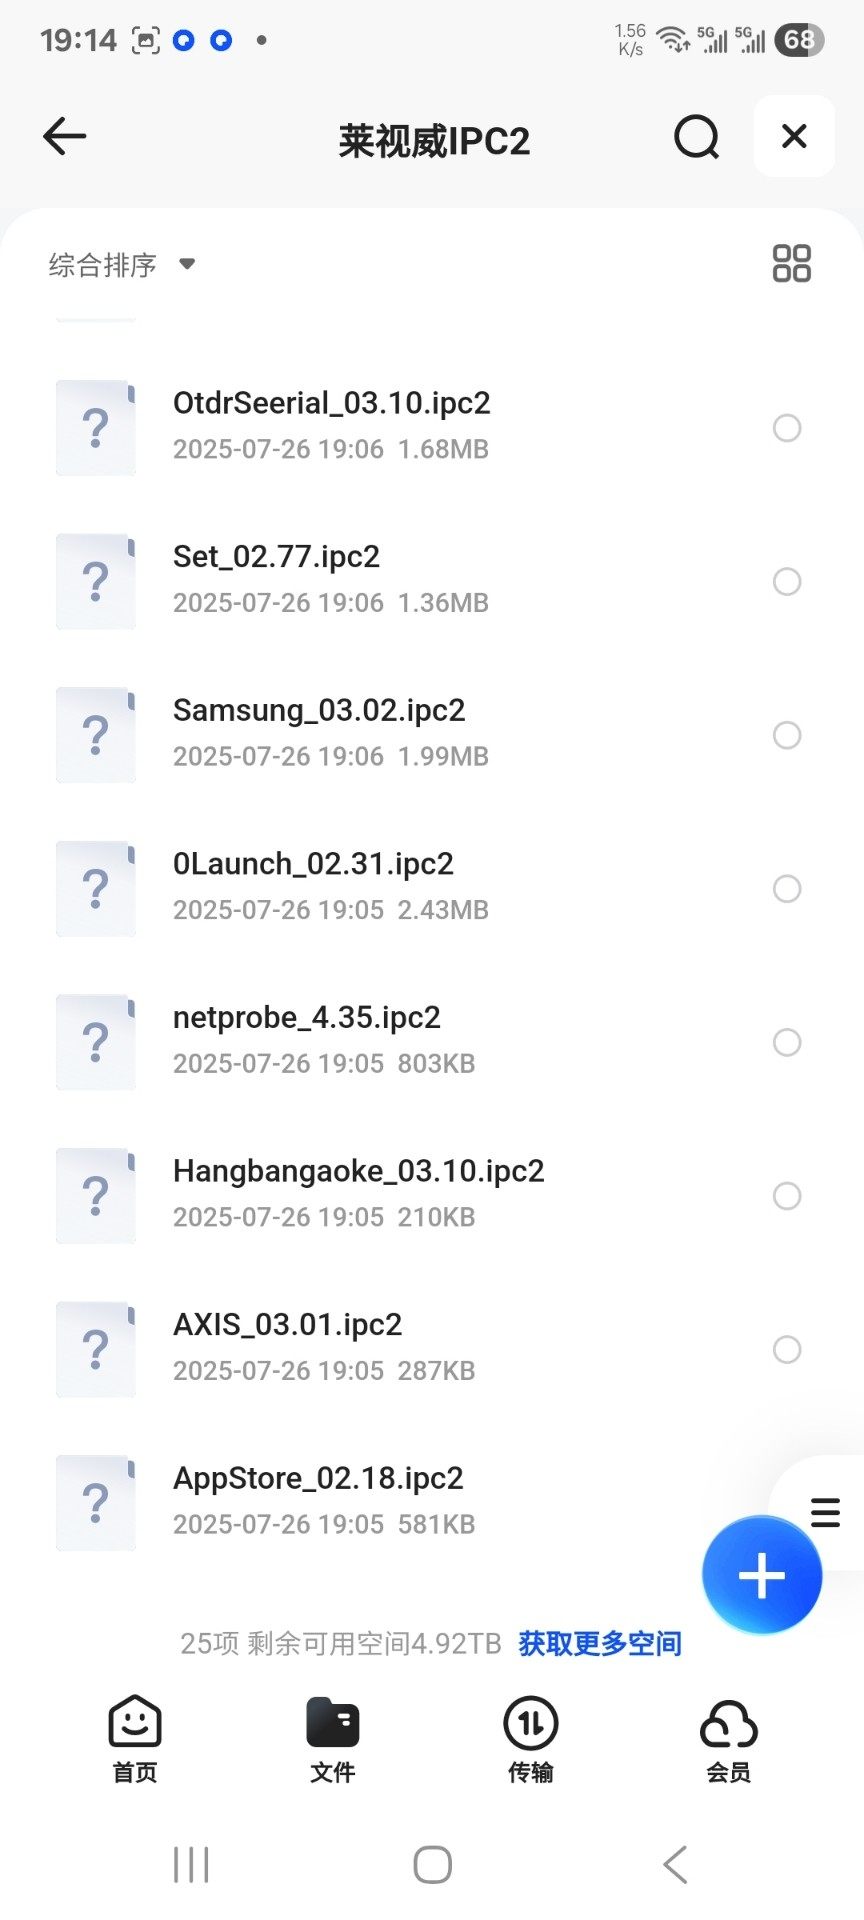Screen dimensions: 864x1920
Task: Go to 首页 home icon
Action: [x=135, y=1738]
